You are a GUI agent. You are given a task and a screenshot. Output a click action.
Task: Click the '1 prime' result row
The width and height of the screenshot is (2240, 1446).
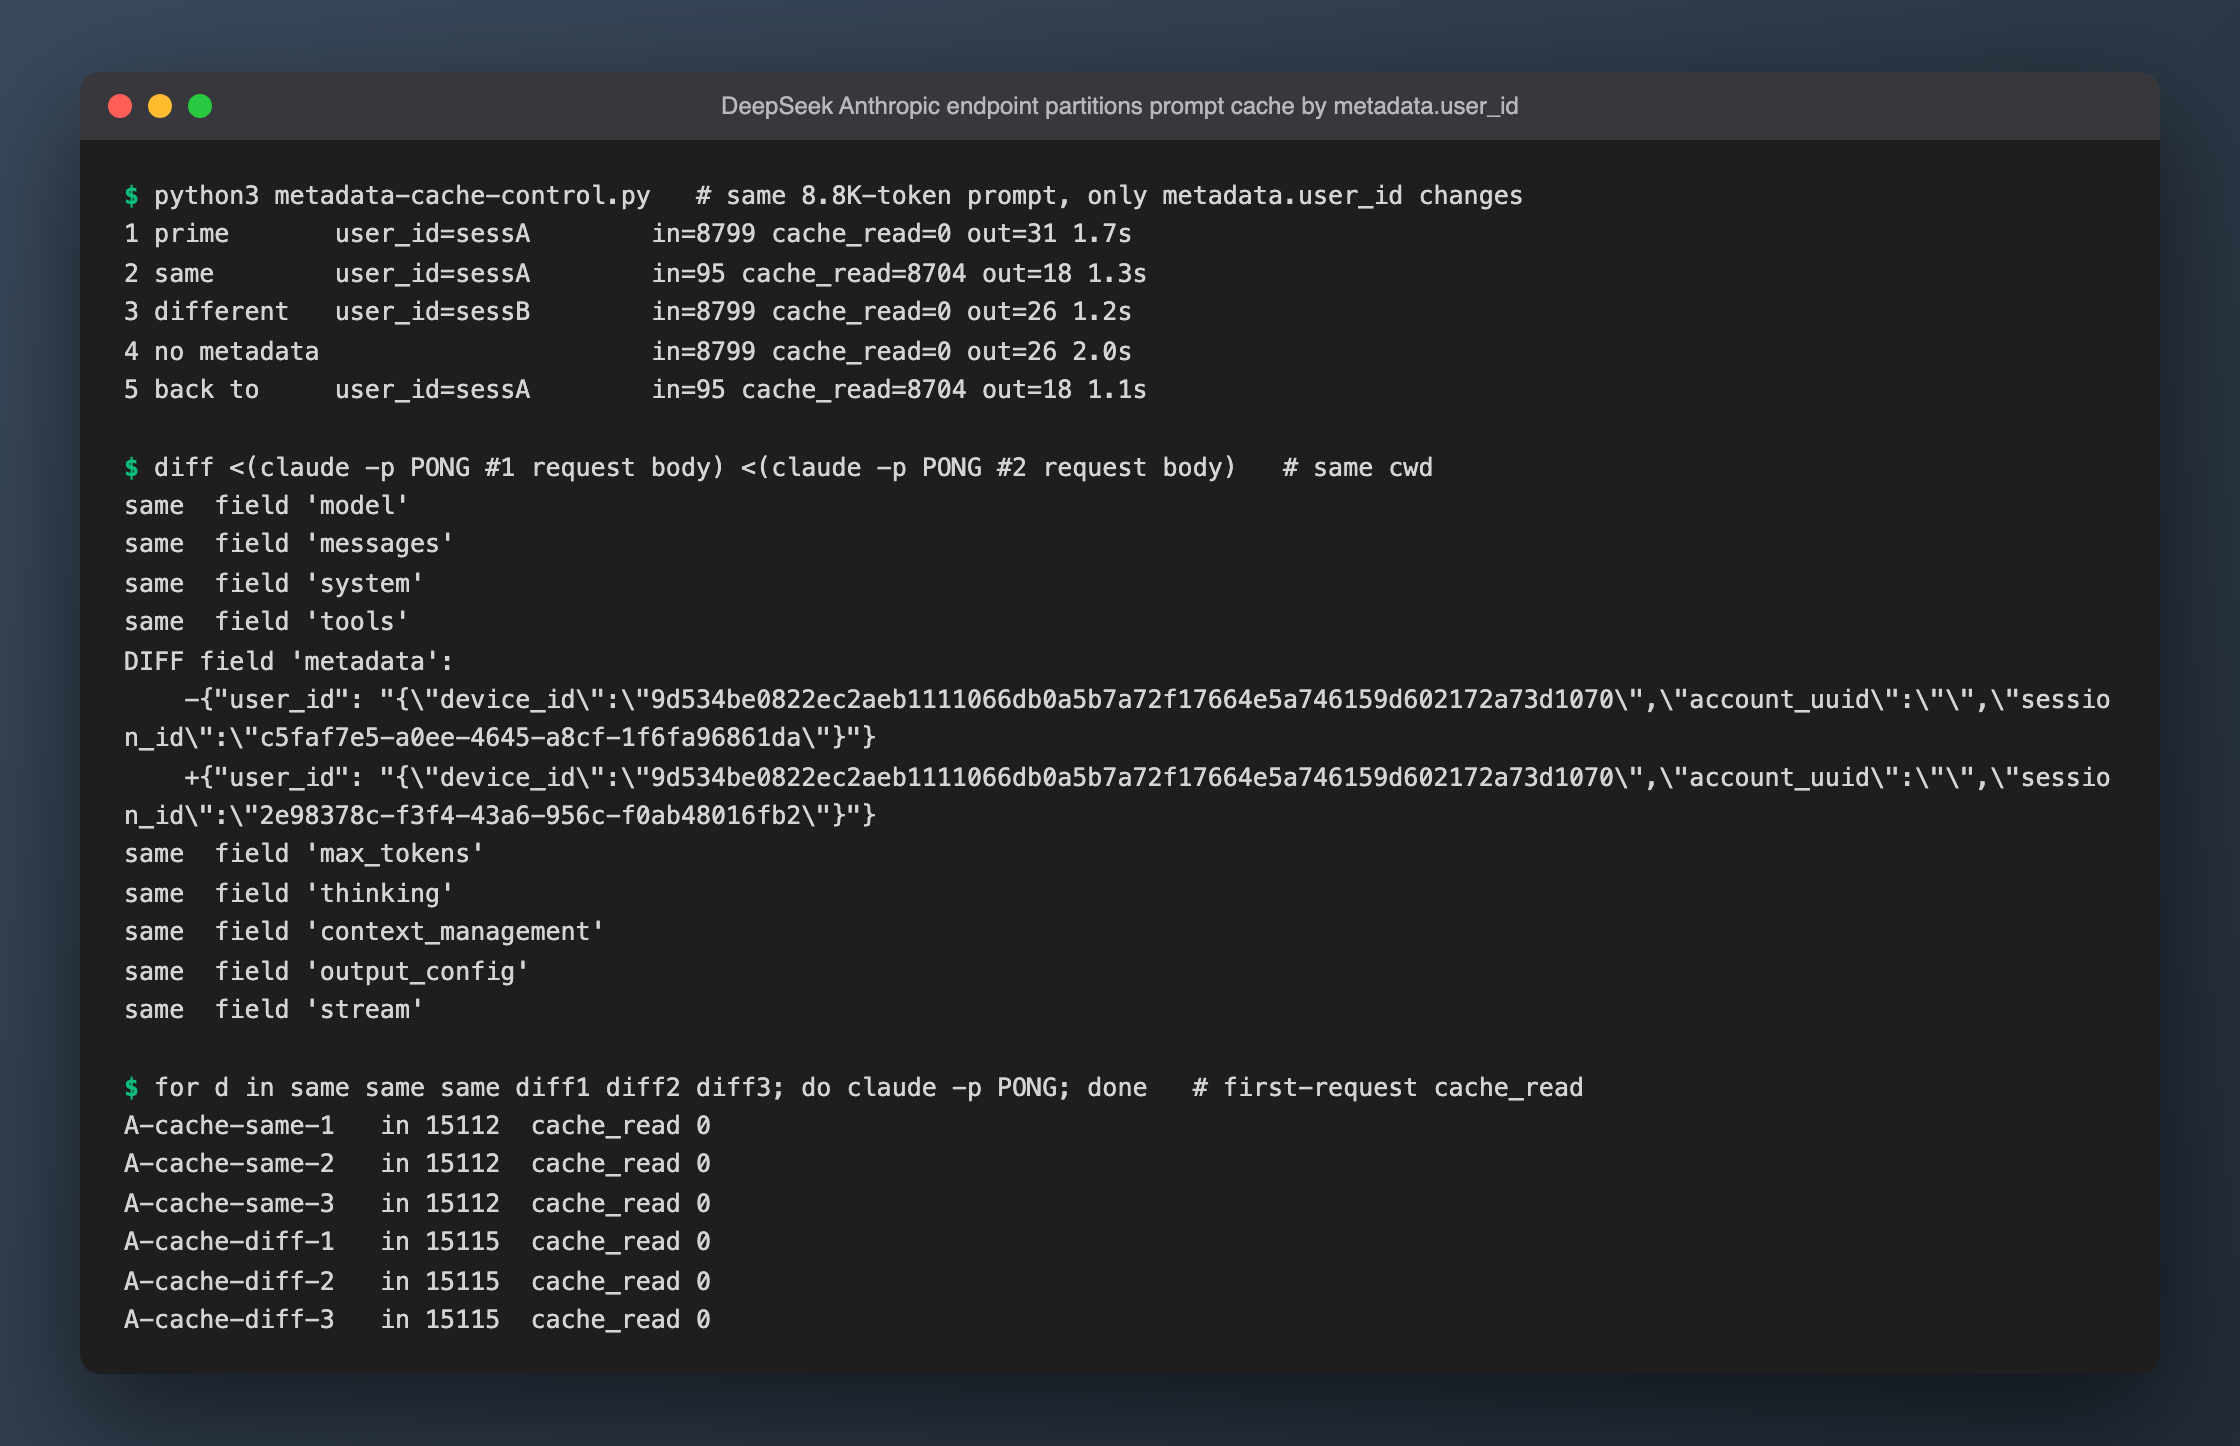click(628, 234)
